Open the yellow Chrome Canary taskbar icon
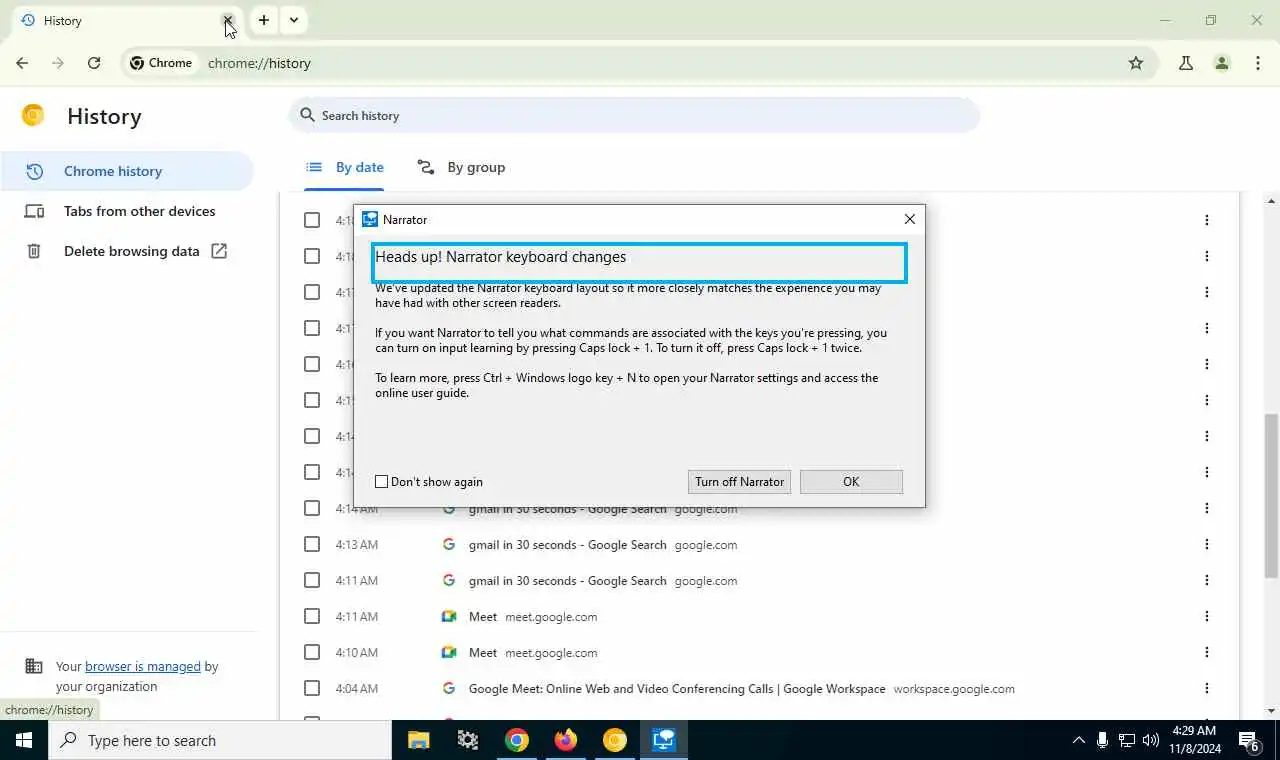1280x760 pixels. 615,740
